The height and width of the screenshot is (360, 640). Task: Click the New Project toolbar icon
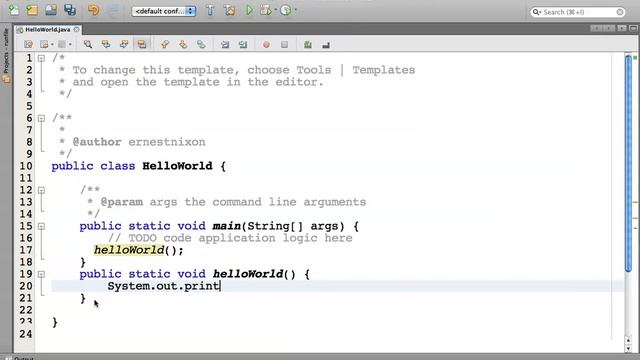pos(32,10)
